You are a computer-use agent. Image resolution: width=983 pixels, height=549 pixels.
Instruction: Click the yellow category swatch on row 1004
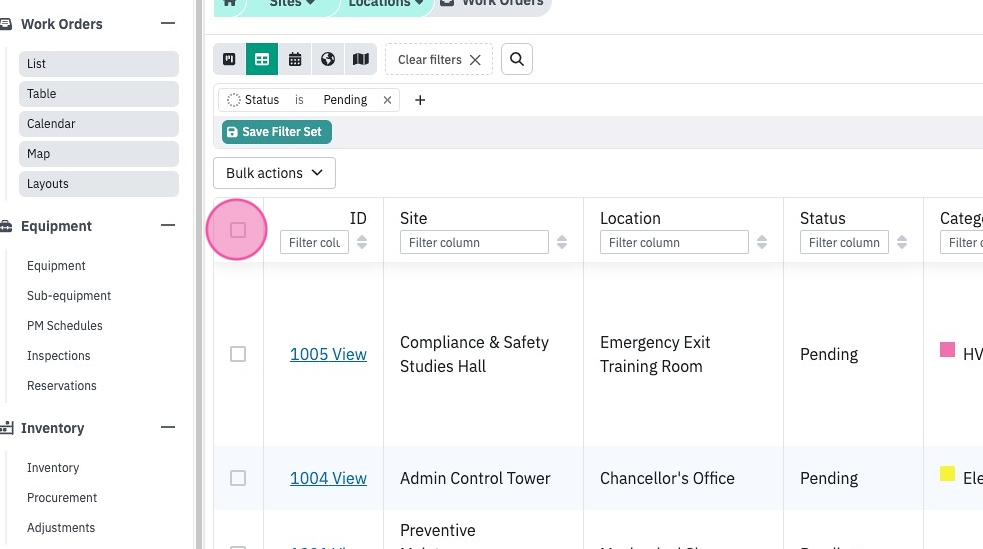[947, 474]
